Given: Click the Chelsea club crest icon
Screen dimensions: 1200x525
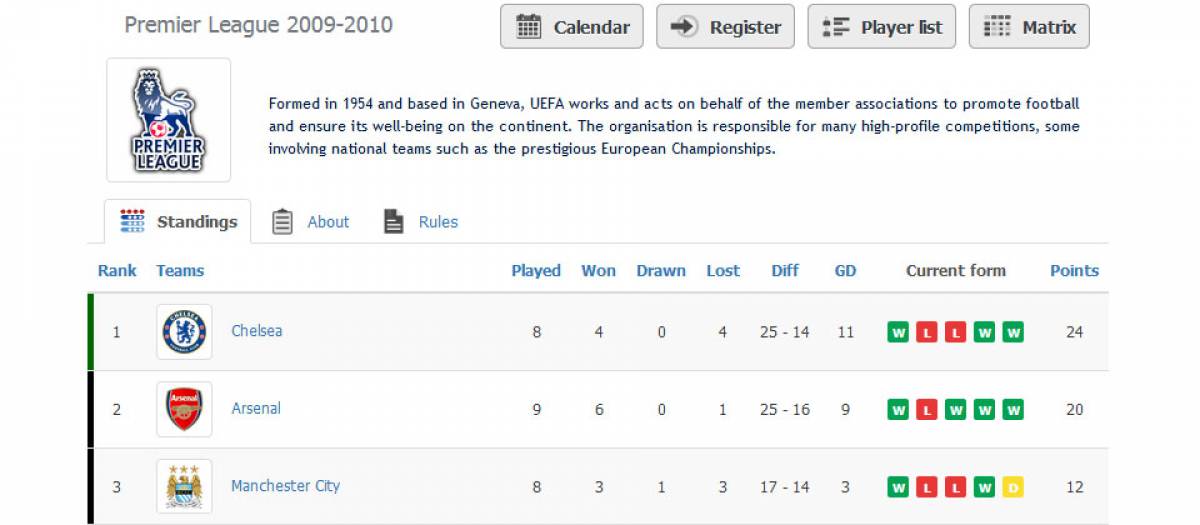Looking at the screenshot, I should pos(184,332).
